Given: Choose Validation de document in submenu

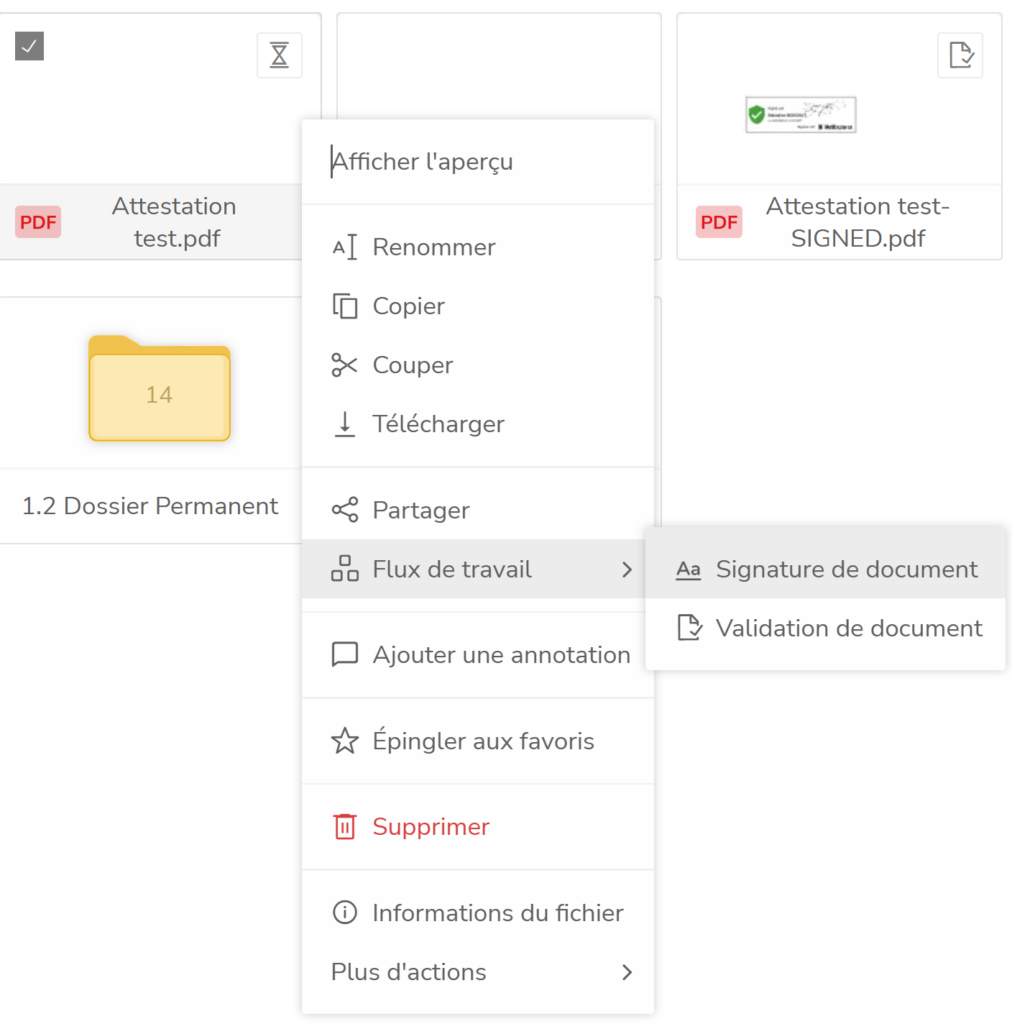Looking at the screenshot, I should click(848, 628).
